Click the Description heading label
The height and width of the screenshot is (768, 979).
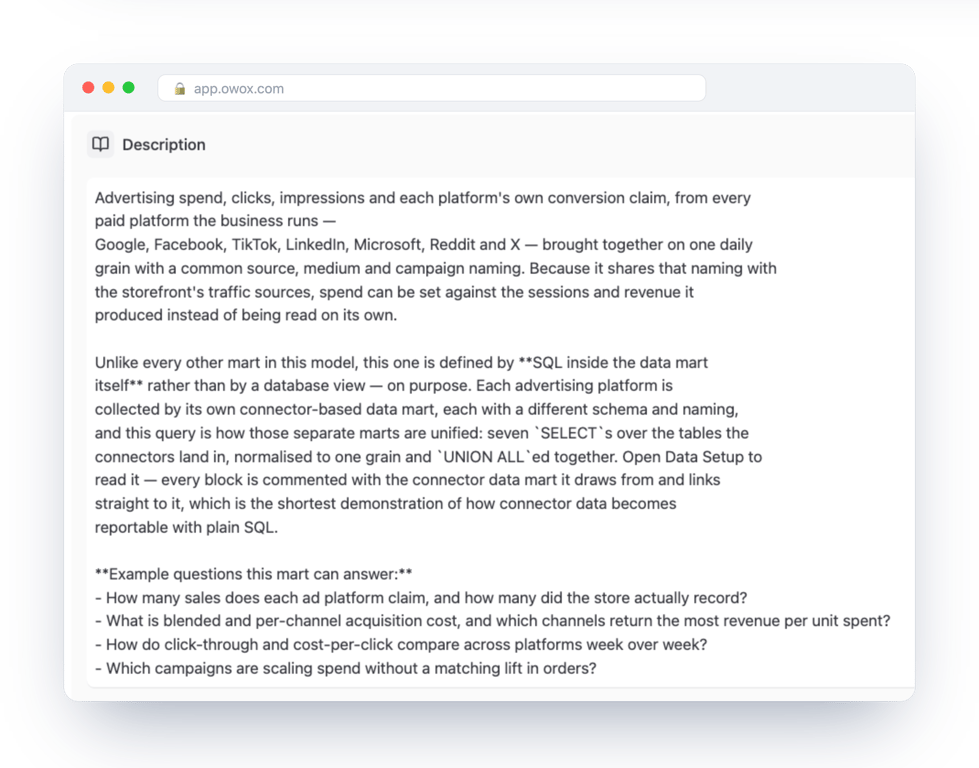[164, 145]
